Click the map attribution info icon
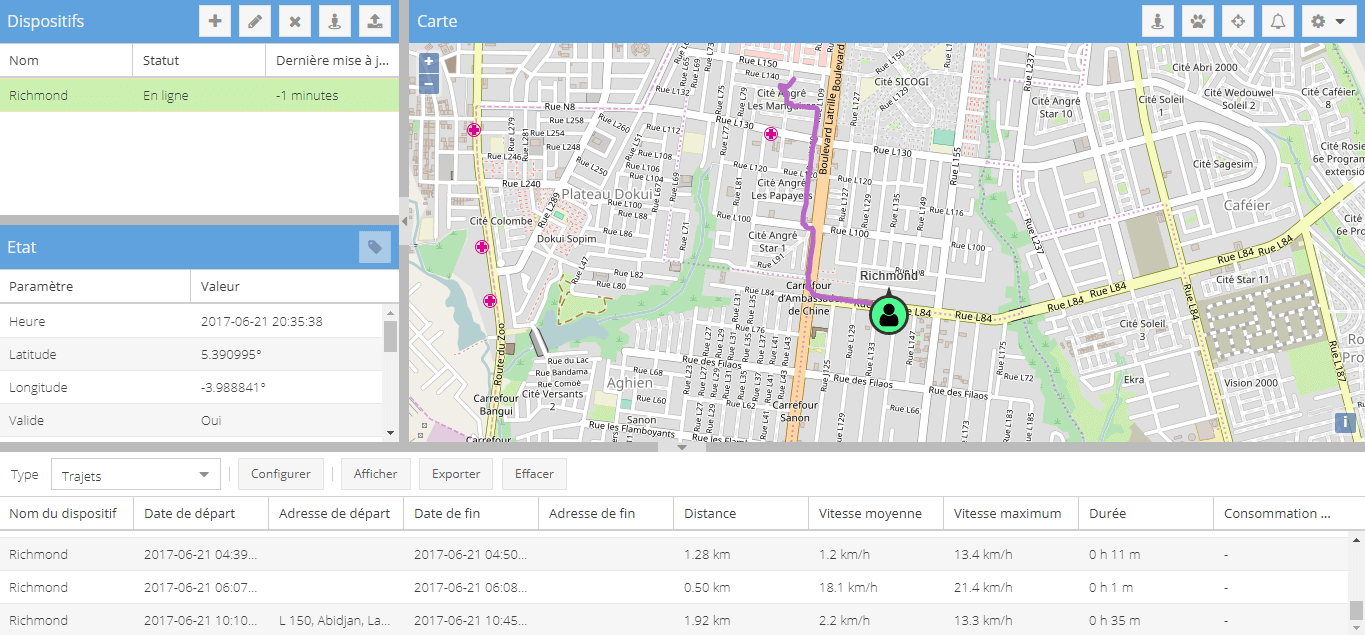1365x635 pixels. tap(1345, 422)
